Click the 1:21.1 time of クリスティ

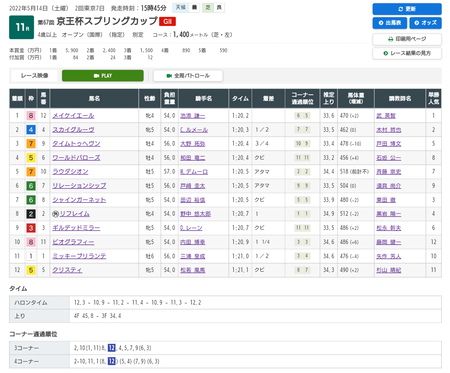pos(240,270)
